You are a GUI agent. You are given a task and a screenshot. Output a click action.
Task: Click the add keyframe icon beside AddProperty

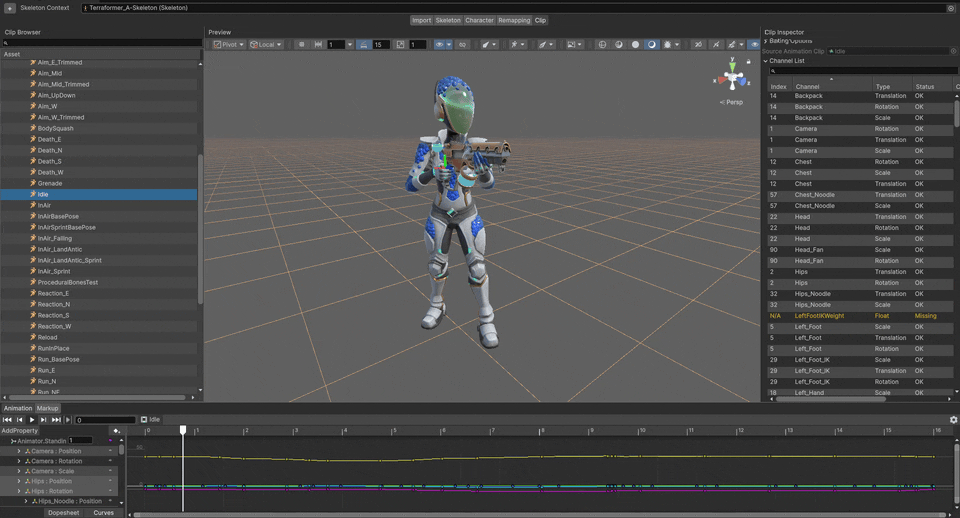[117, 431]
